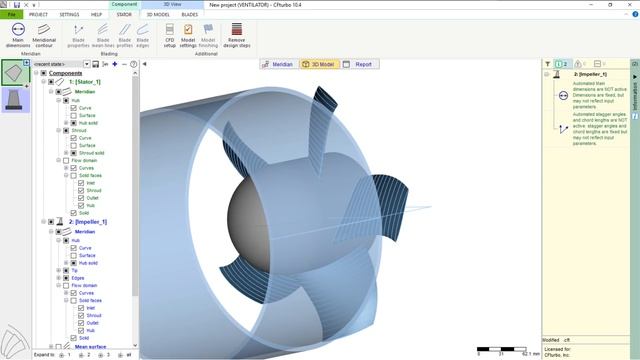Switch to Meridian view button
Viewport: 640px width, 360px height.
pos(278,64)
